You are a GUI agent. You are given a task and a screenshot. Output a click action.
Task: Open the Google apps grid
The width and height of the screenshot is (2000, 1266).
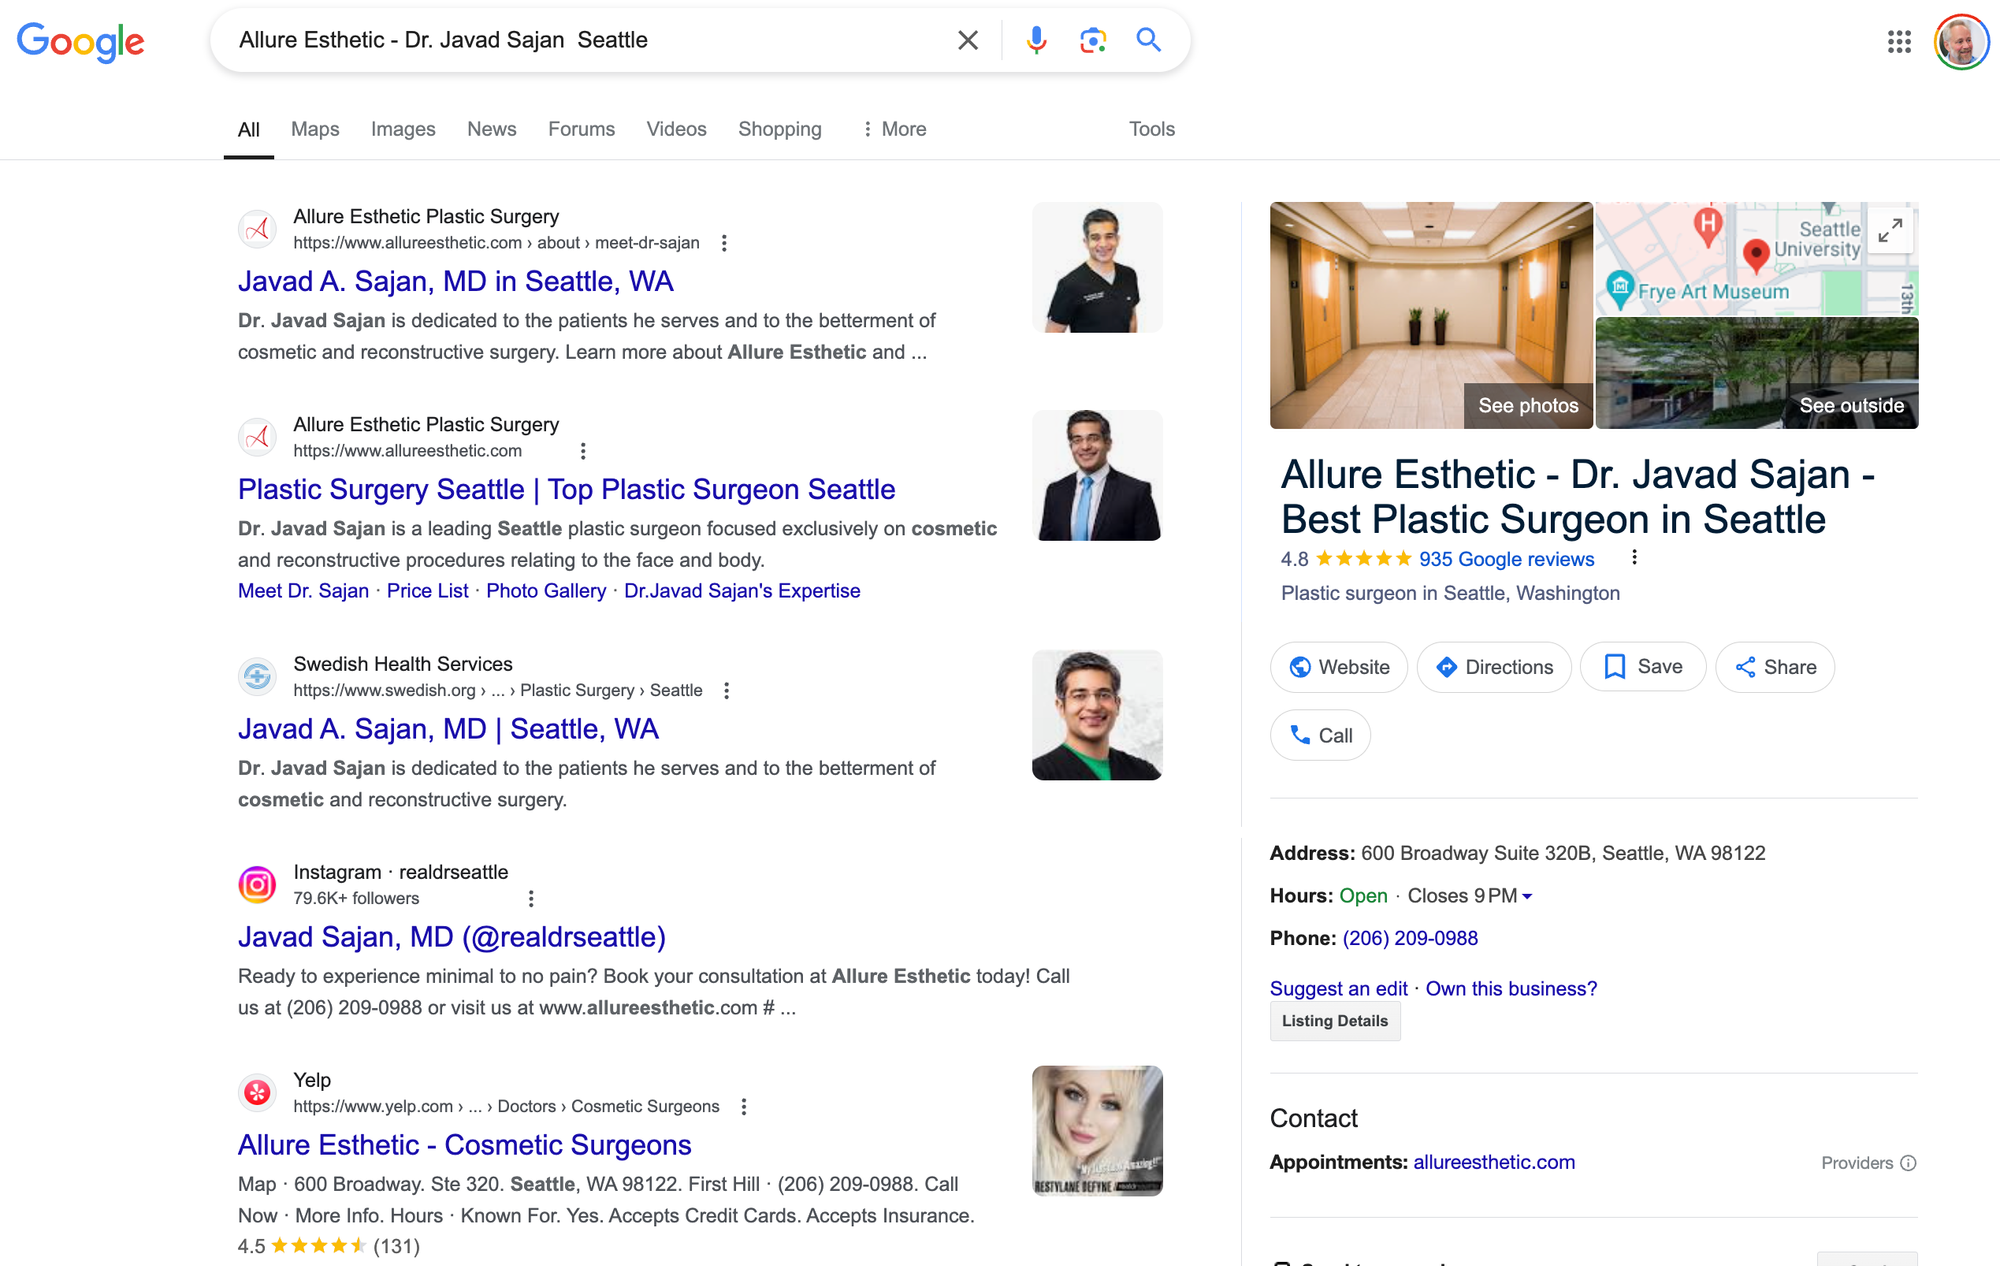click(x=1898, y=42)
